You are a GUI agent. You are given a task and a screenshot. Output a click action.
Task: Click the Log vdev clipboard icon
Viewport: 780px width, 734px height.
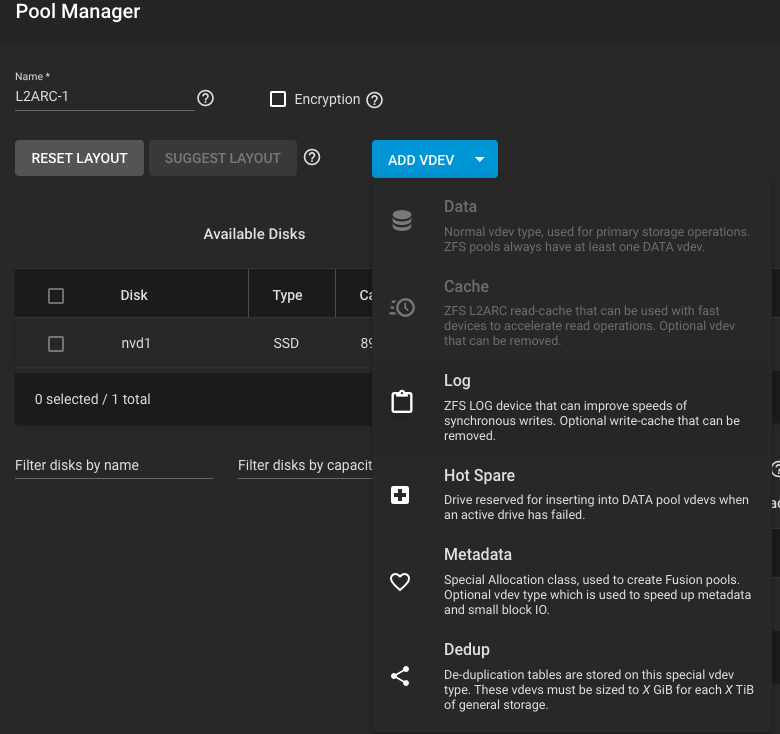point(402,402)
